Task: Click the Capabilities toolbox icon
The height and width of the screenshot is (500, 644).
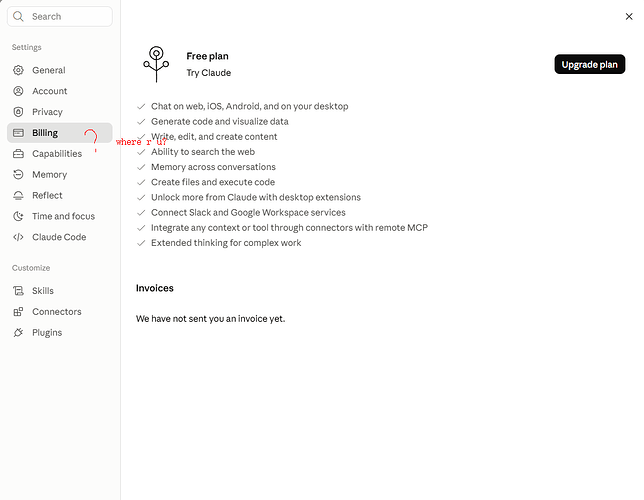Action: pyautogui.click(x=18, y=154)
